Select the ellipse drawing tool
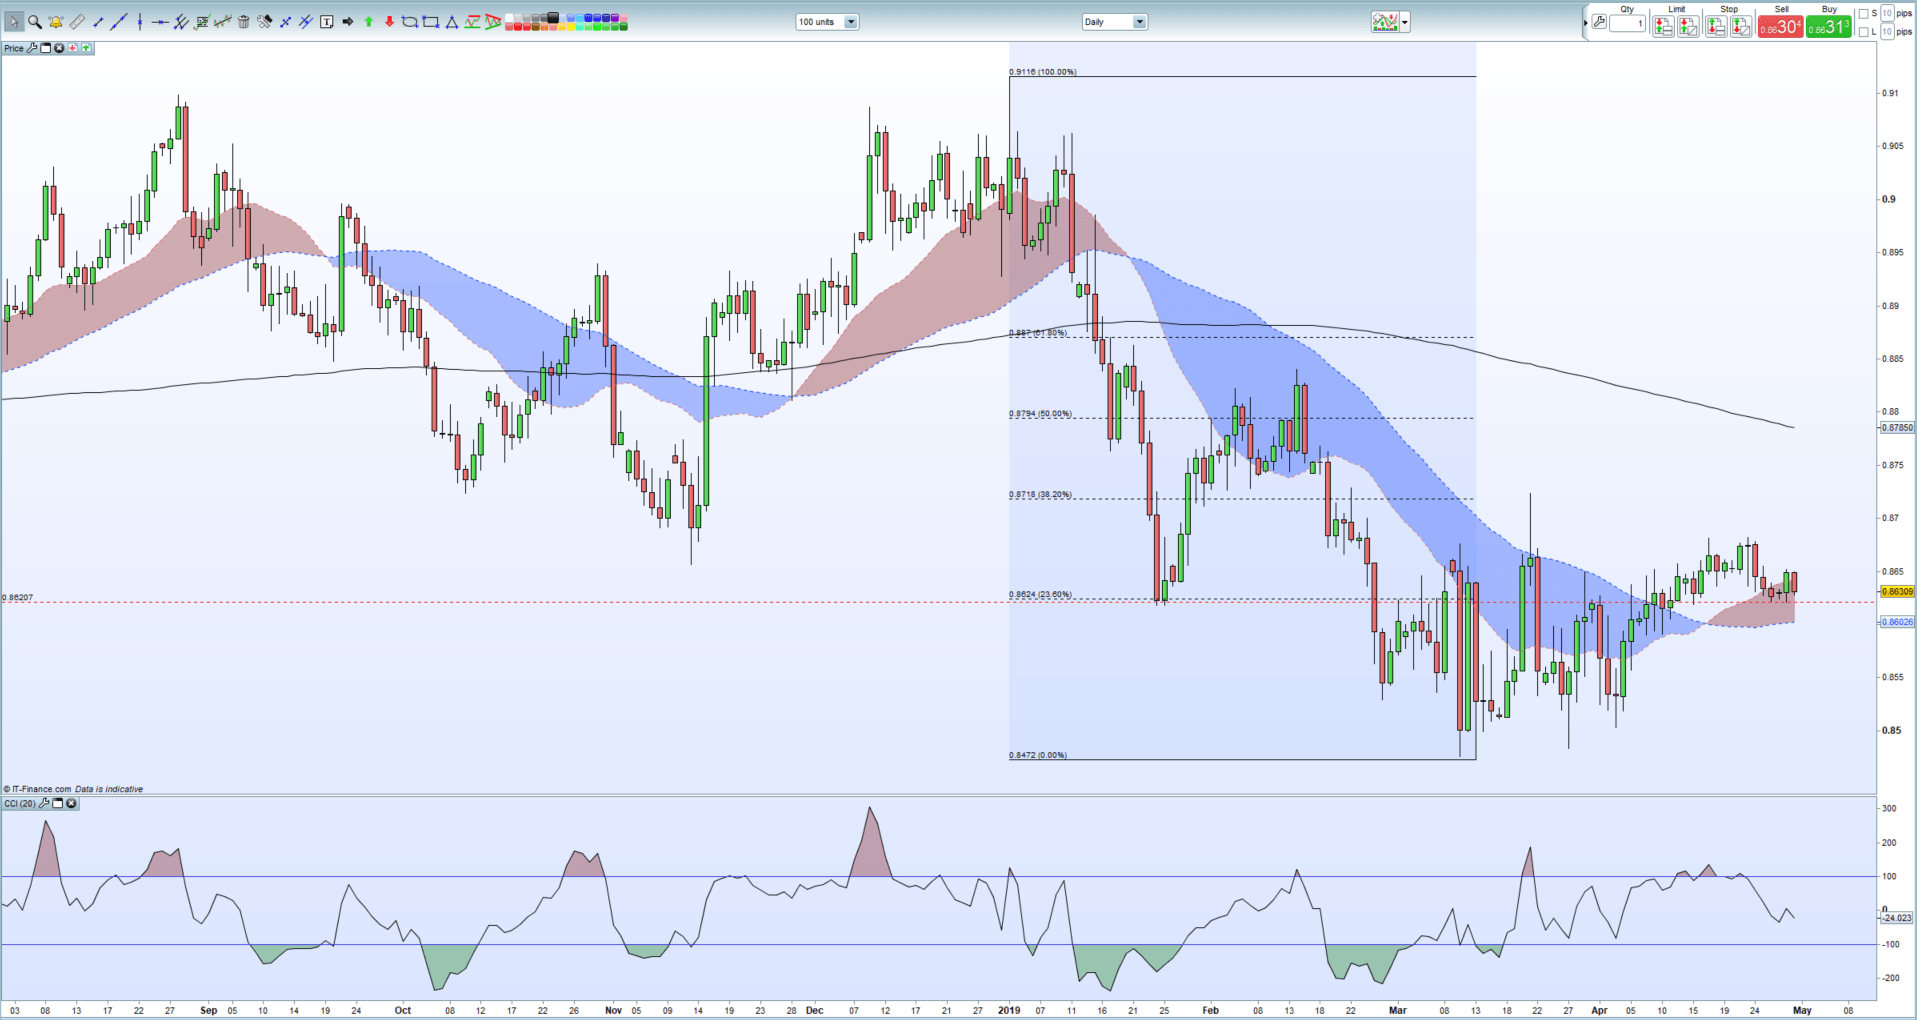This screenshot has width=1917, height=1020. point(409,22)
